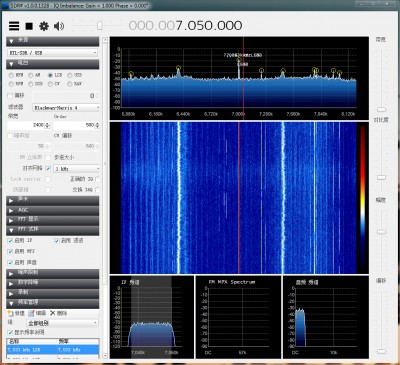Expand the Recording panel header
Image resolution: width=400 pixels, height=365 pixels.
tap(53, 293)
